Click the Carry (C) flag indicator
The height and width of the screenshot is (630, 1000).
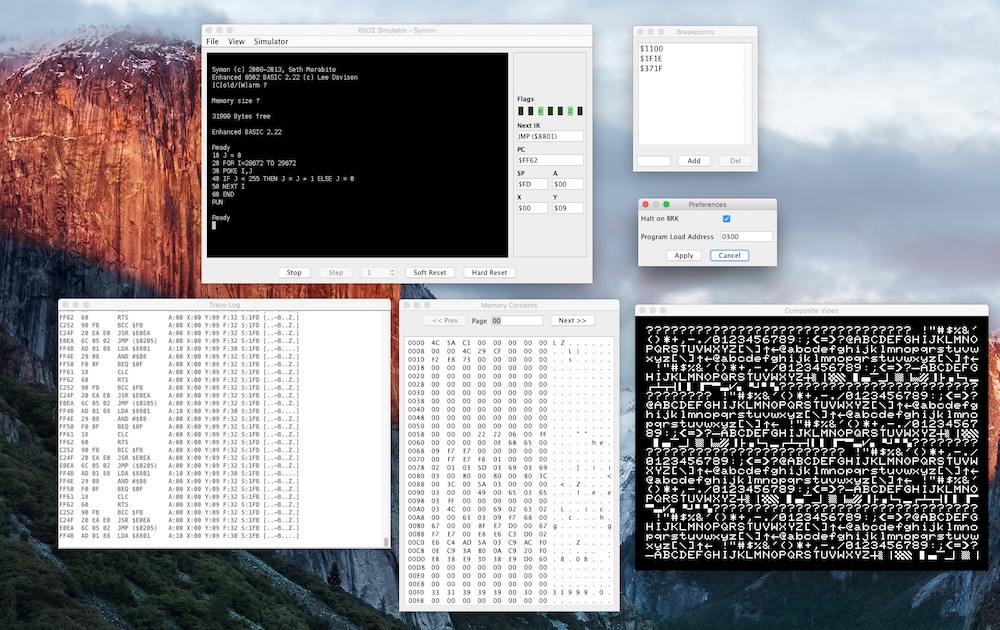tap(580, 111)
